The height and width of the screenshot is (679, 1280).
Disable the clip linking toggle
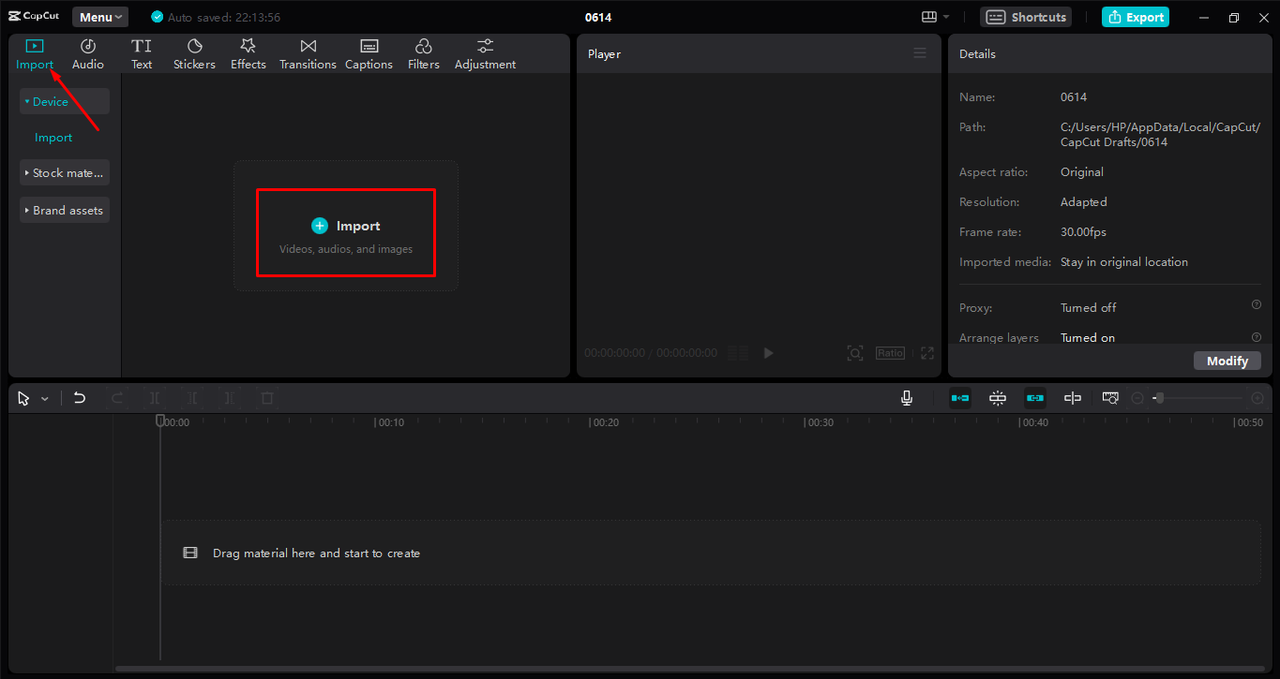(x=1035, y=397)
